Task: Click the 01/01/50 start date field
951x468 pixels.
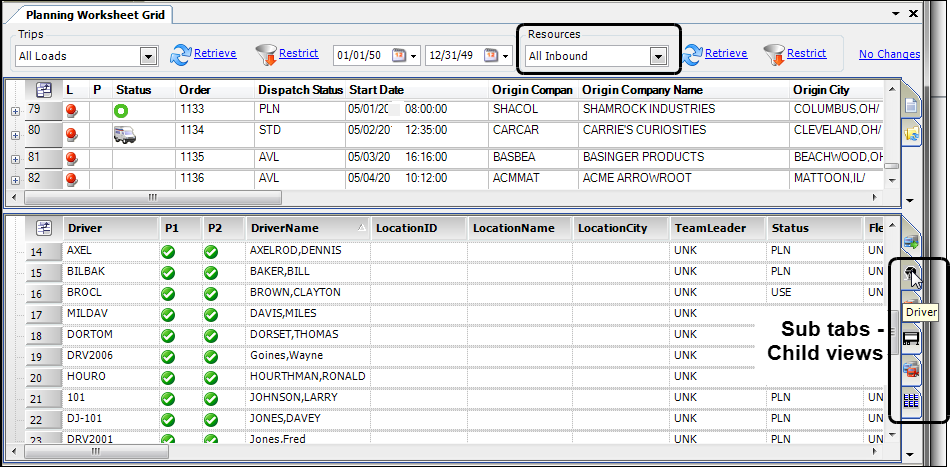Action: click(x=363, y=55)
